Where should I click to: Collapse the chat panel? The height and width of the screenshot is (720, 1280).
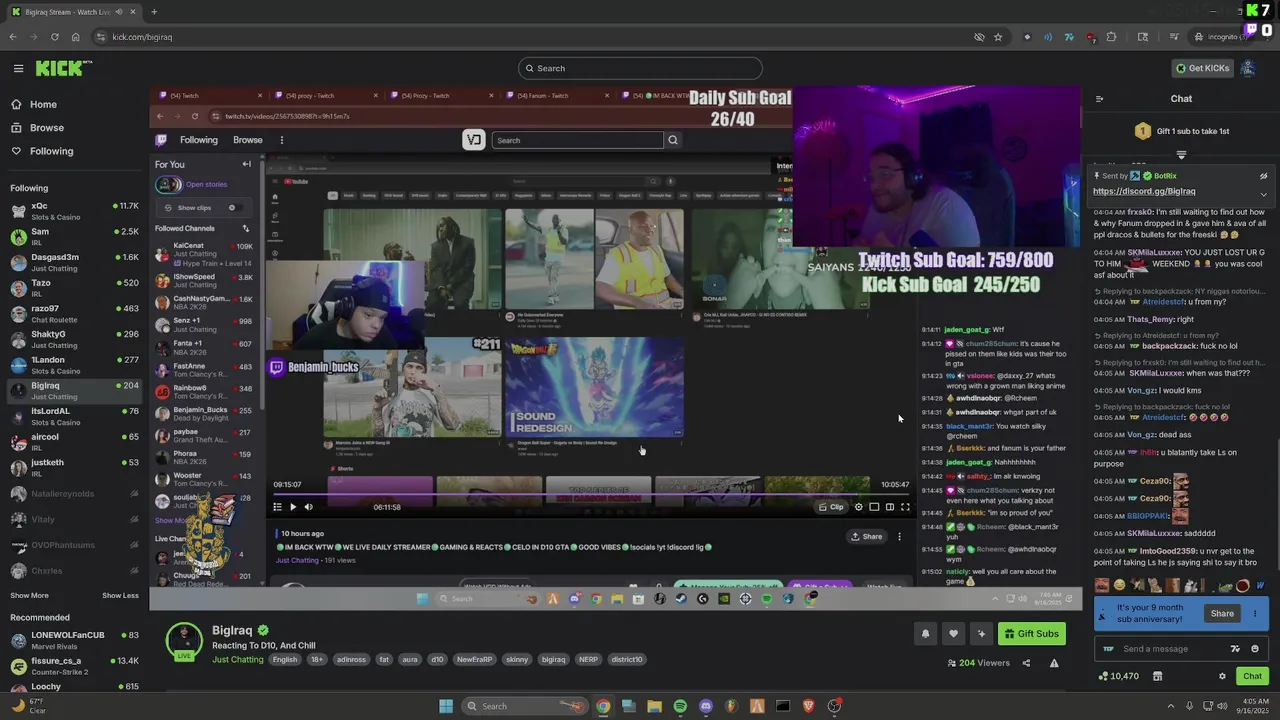click(1099, 99)
